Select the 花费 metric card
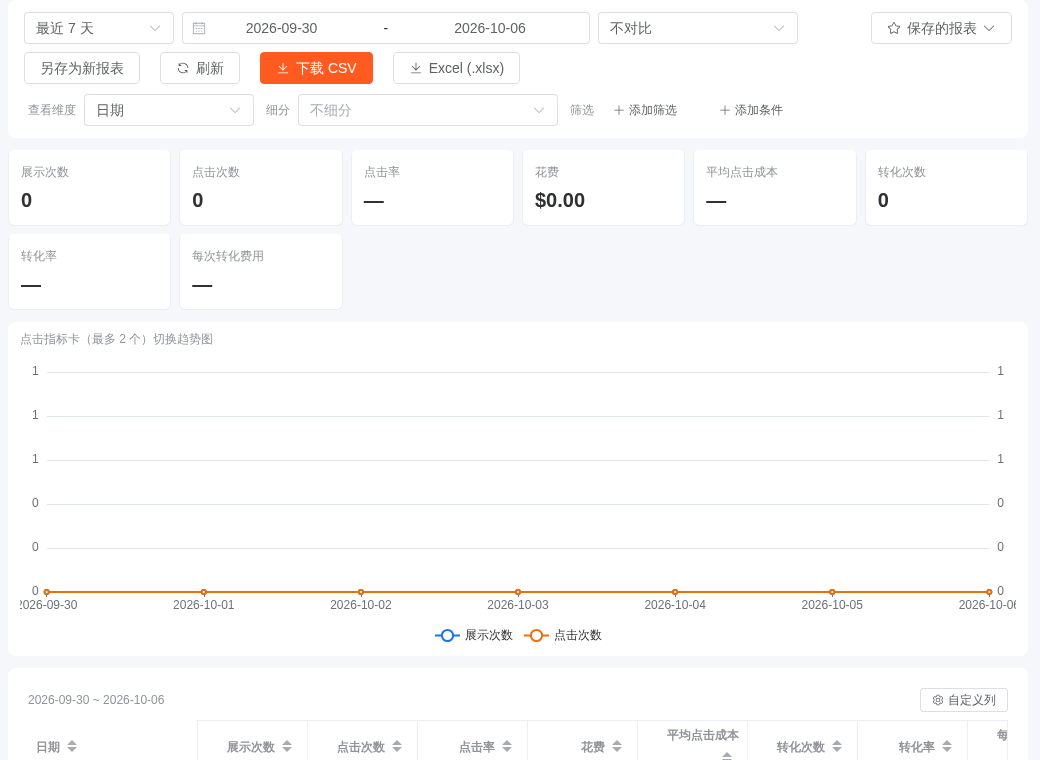 pyautogui.click(x=604, y=188)
